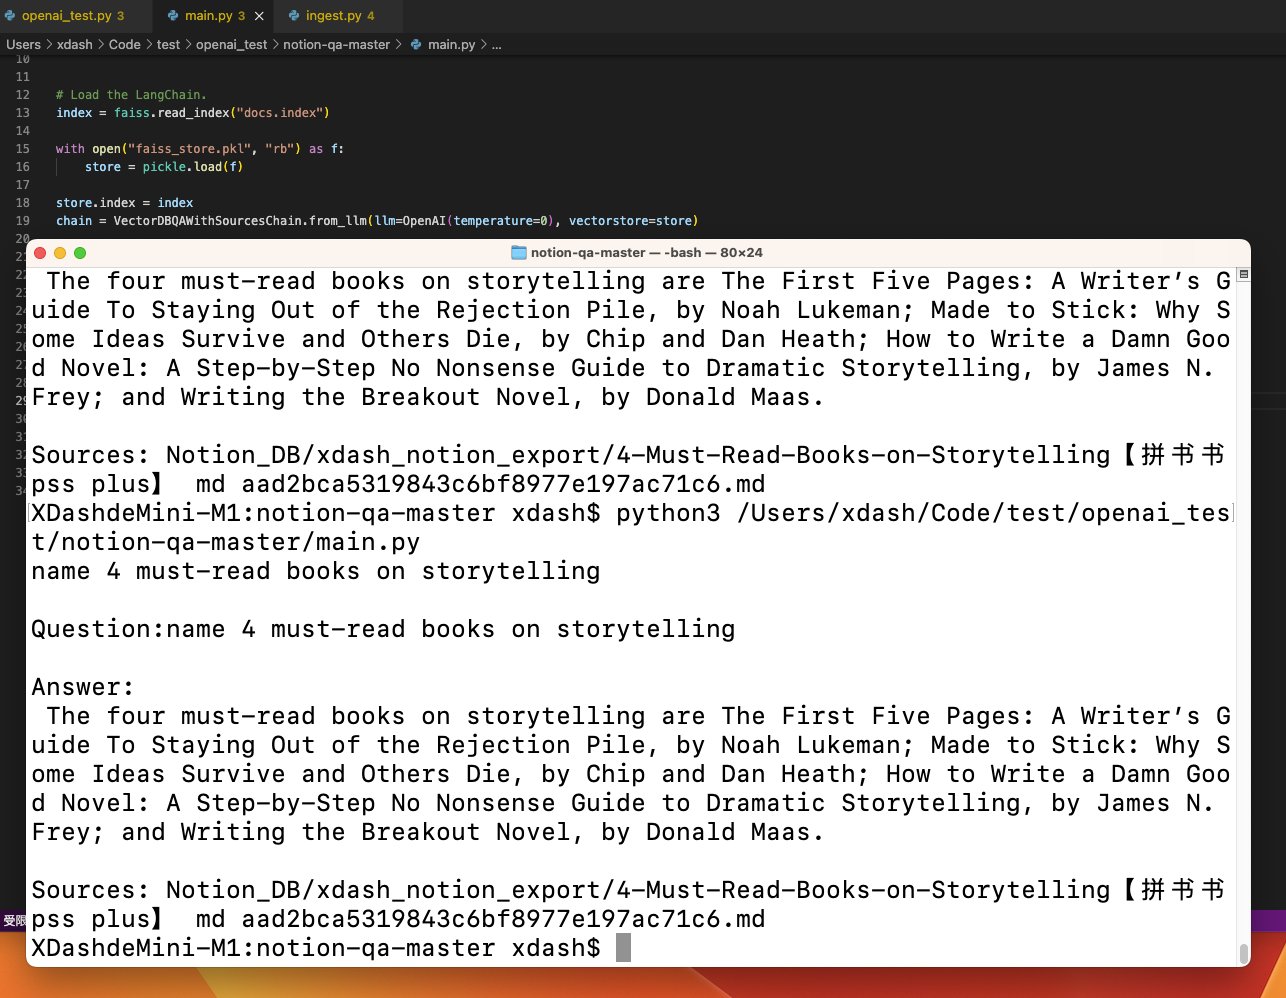
Task: Expand the trailing ellipsis breadcrumb symbol list
Action: click(x=497, y=44)
